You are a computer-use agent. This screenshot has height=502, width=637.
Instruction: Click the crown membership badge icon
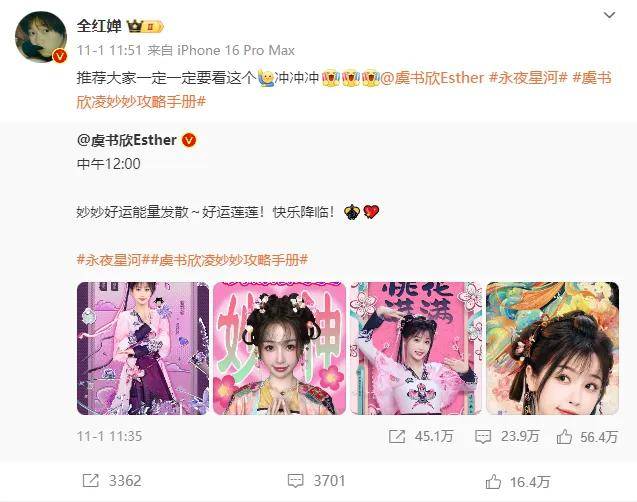pyautogui.click(x=145, y=27)
